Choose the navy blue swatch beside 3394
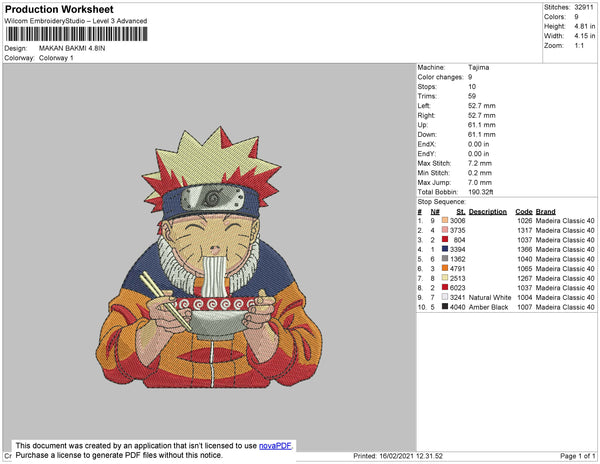Viewport: 600px width, 464px height. point(445,249)
